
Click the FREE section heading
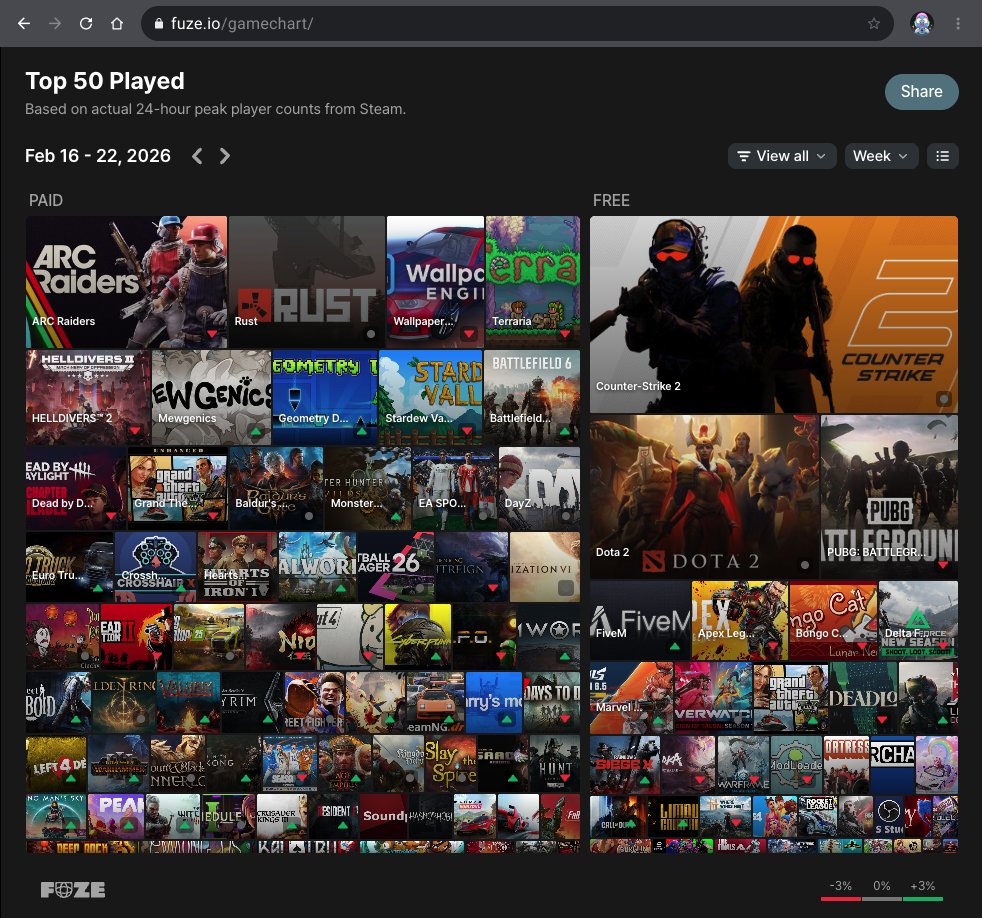pos(611,200)
